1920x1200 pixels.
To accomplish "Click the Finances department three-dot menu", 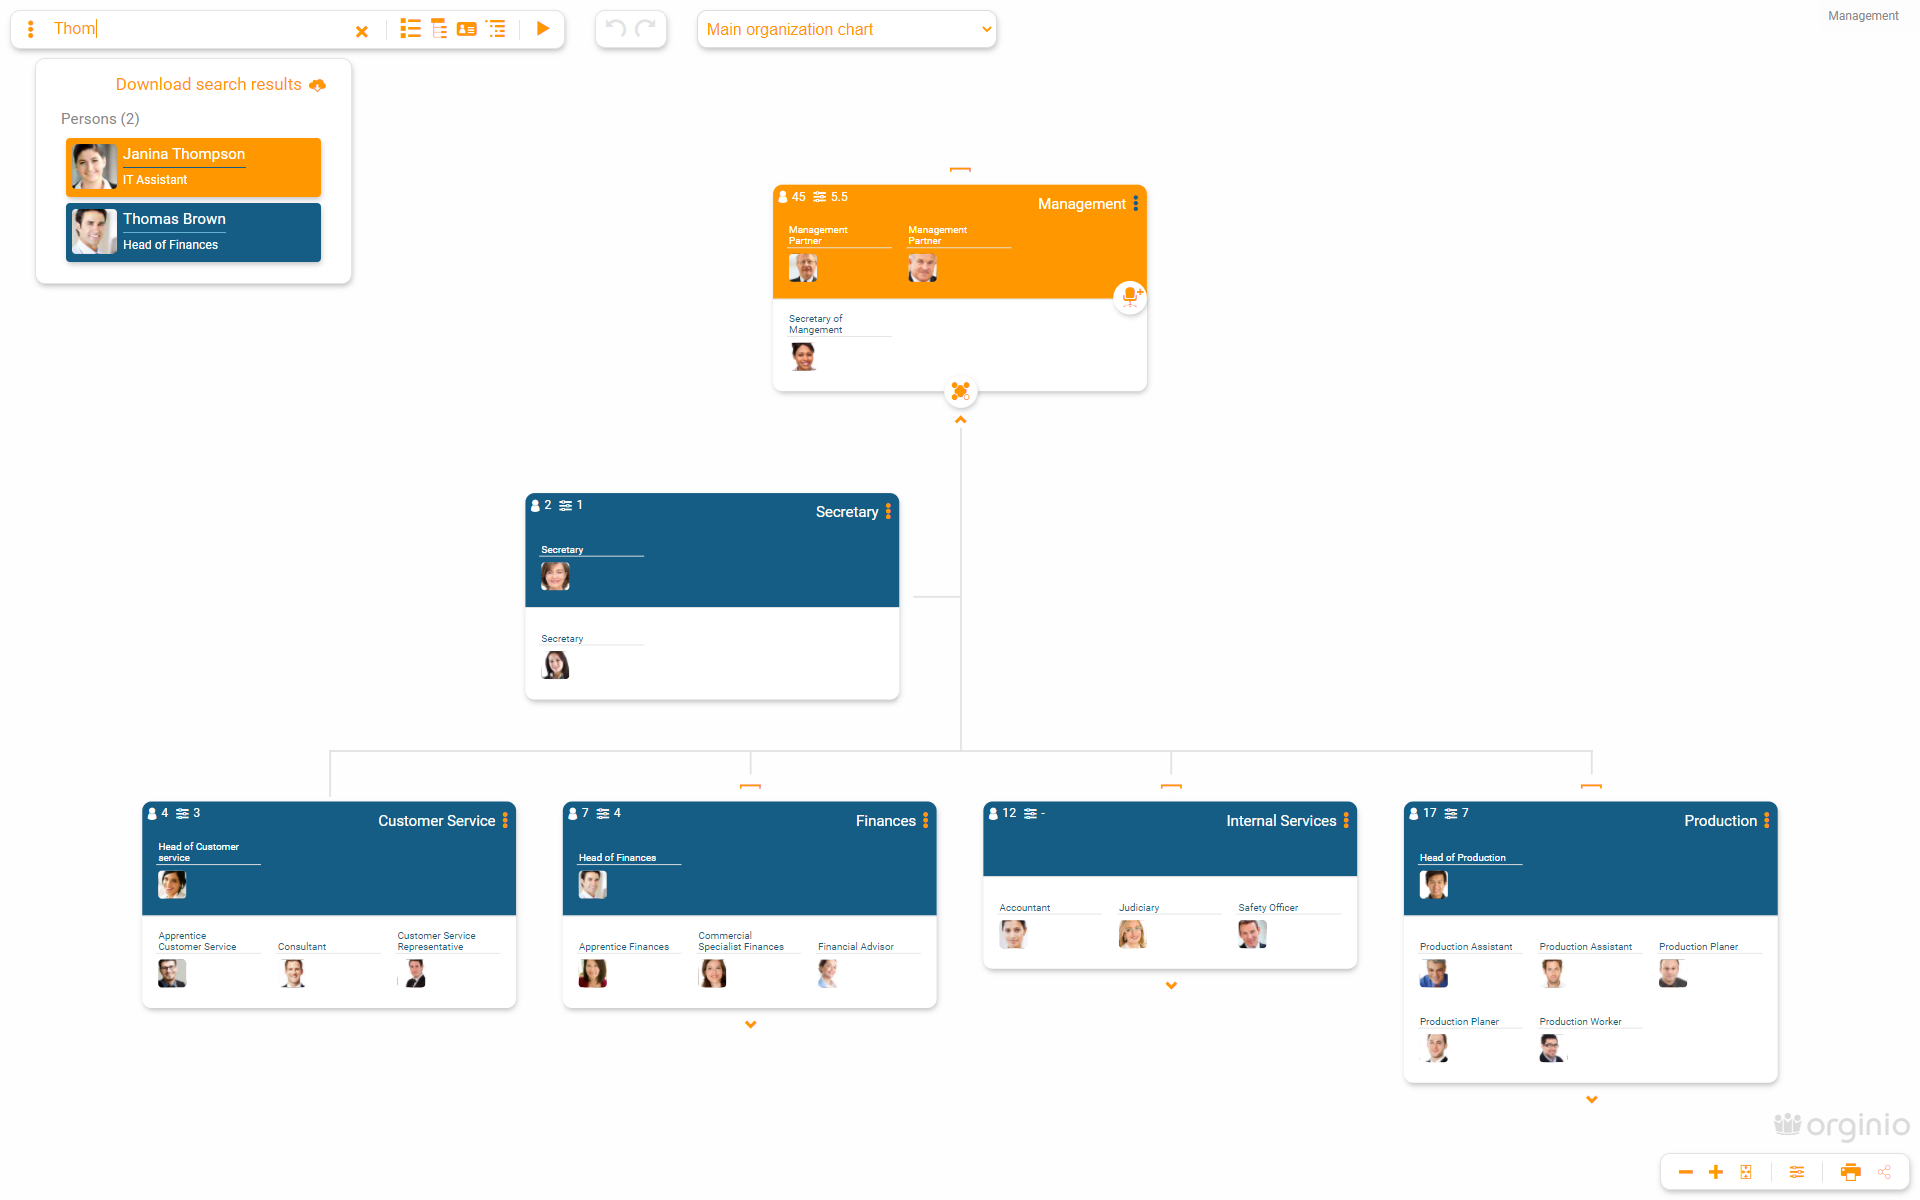I will [925, 820].
